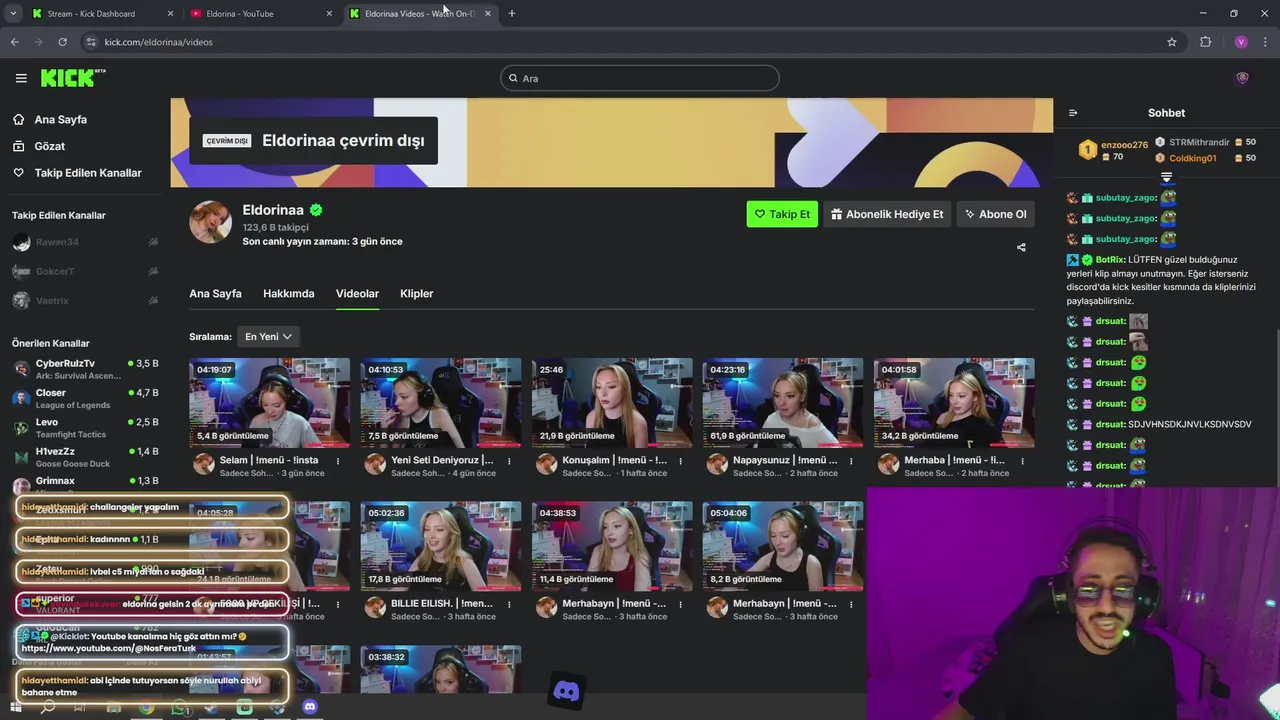
Task: Open the Chrome three-dot menu
Action: [x=1266, y=42]
